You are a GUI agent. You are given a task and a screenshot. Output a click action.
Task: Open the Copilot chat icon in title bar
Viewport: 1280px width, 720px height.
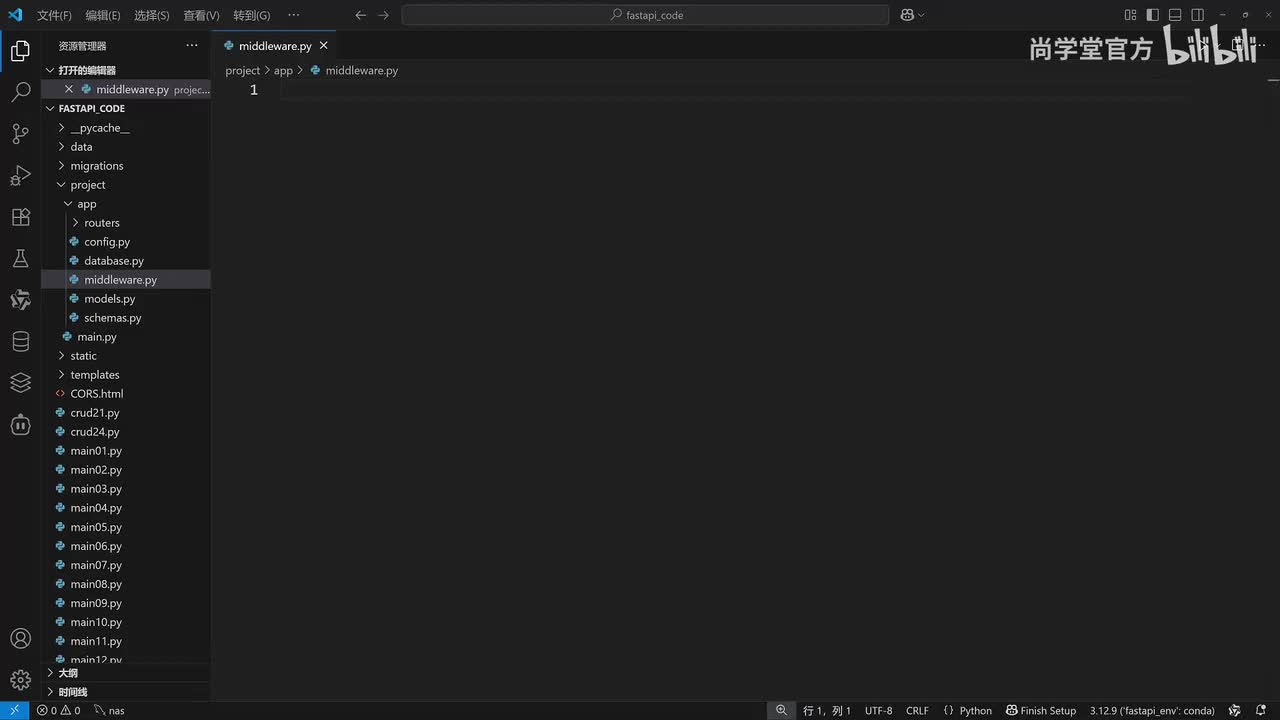[907, 15]
